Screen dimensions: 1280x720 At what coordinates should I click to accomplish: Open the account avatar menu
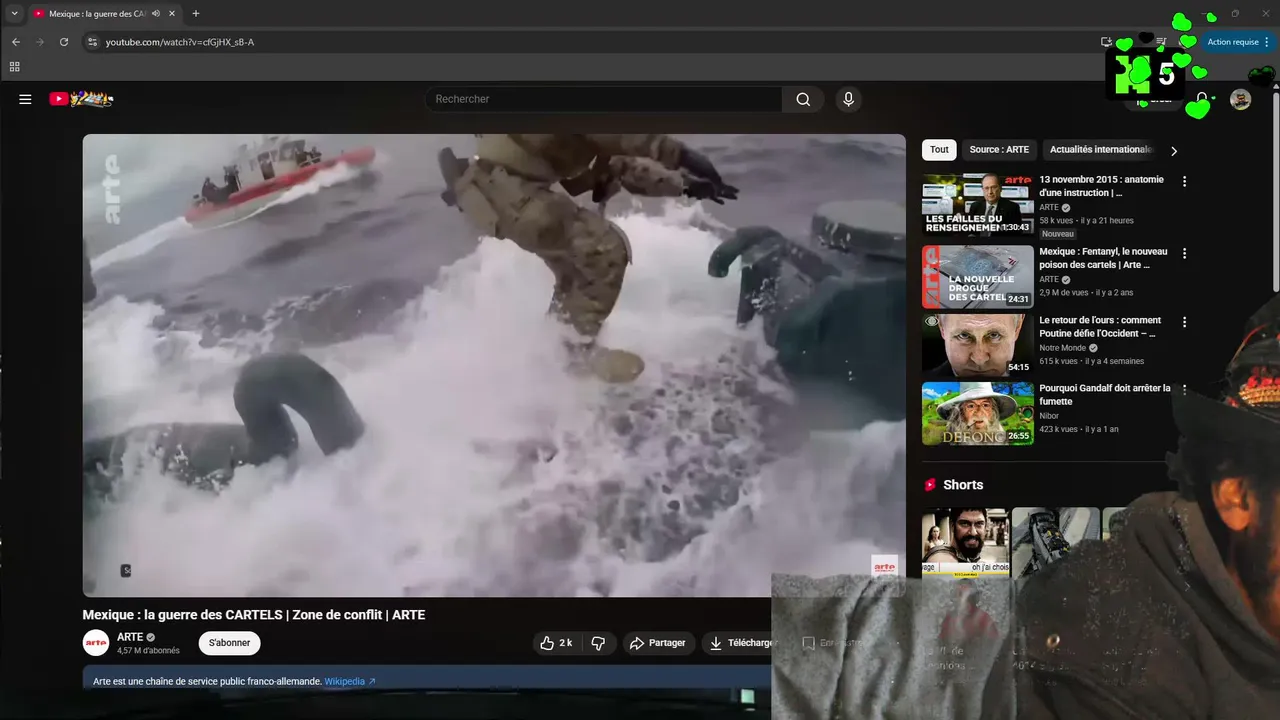(x=1240, y=99)
